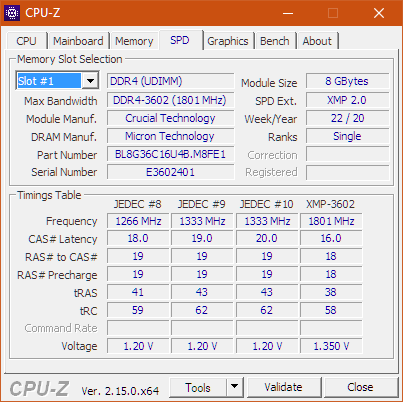Click the Validate button

click(284, 387)
